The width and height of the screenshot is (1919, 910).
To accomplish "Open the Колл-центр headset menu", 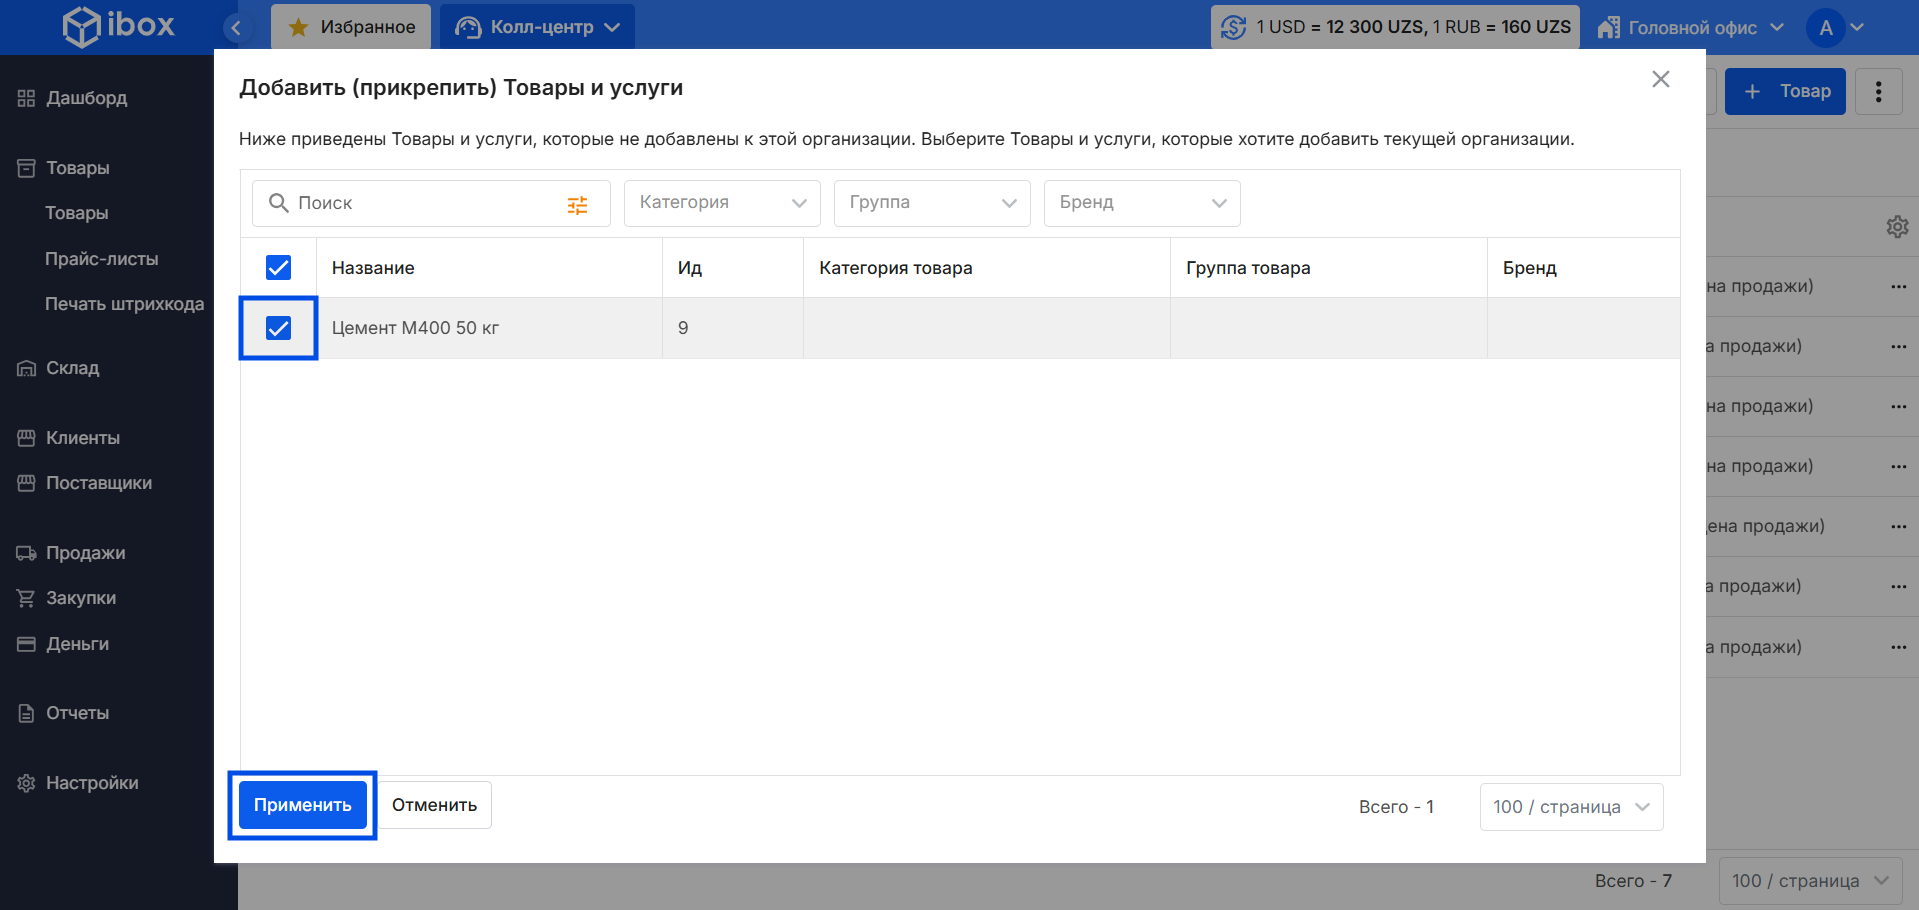I will pos(537,27).
